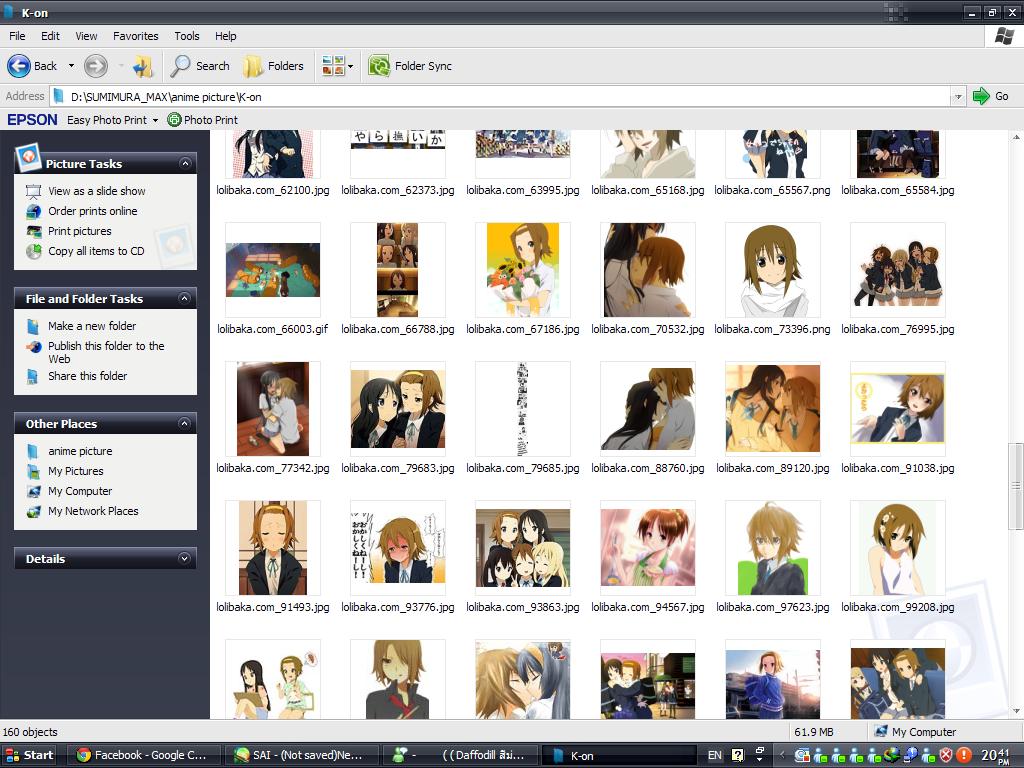The height and width of the screenshot is (768, 1024).
Task: Open the View menu
Action: click(86, 36)
